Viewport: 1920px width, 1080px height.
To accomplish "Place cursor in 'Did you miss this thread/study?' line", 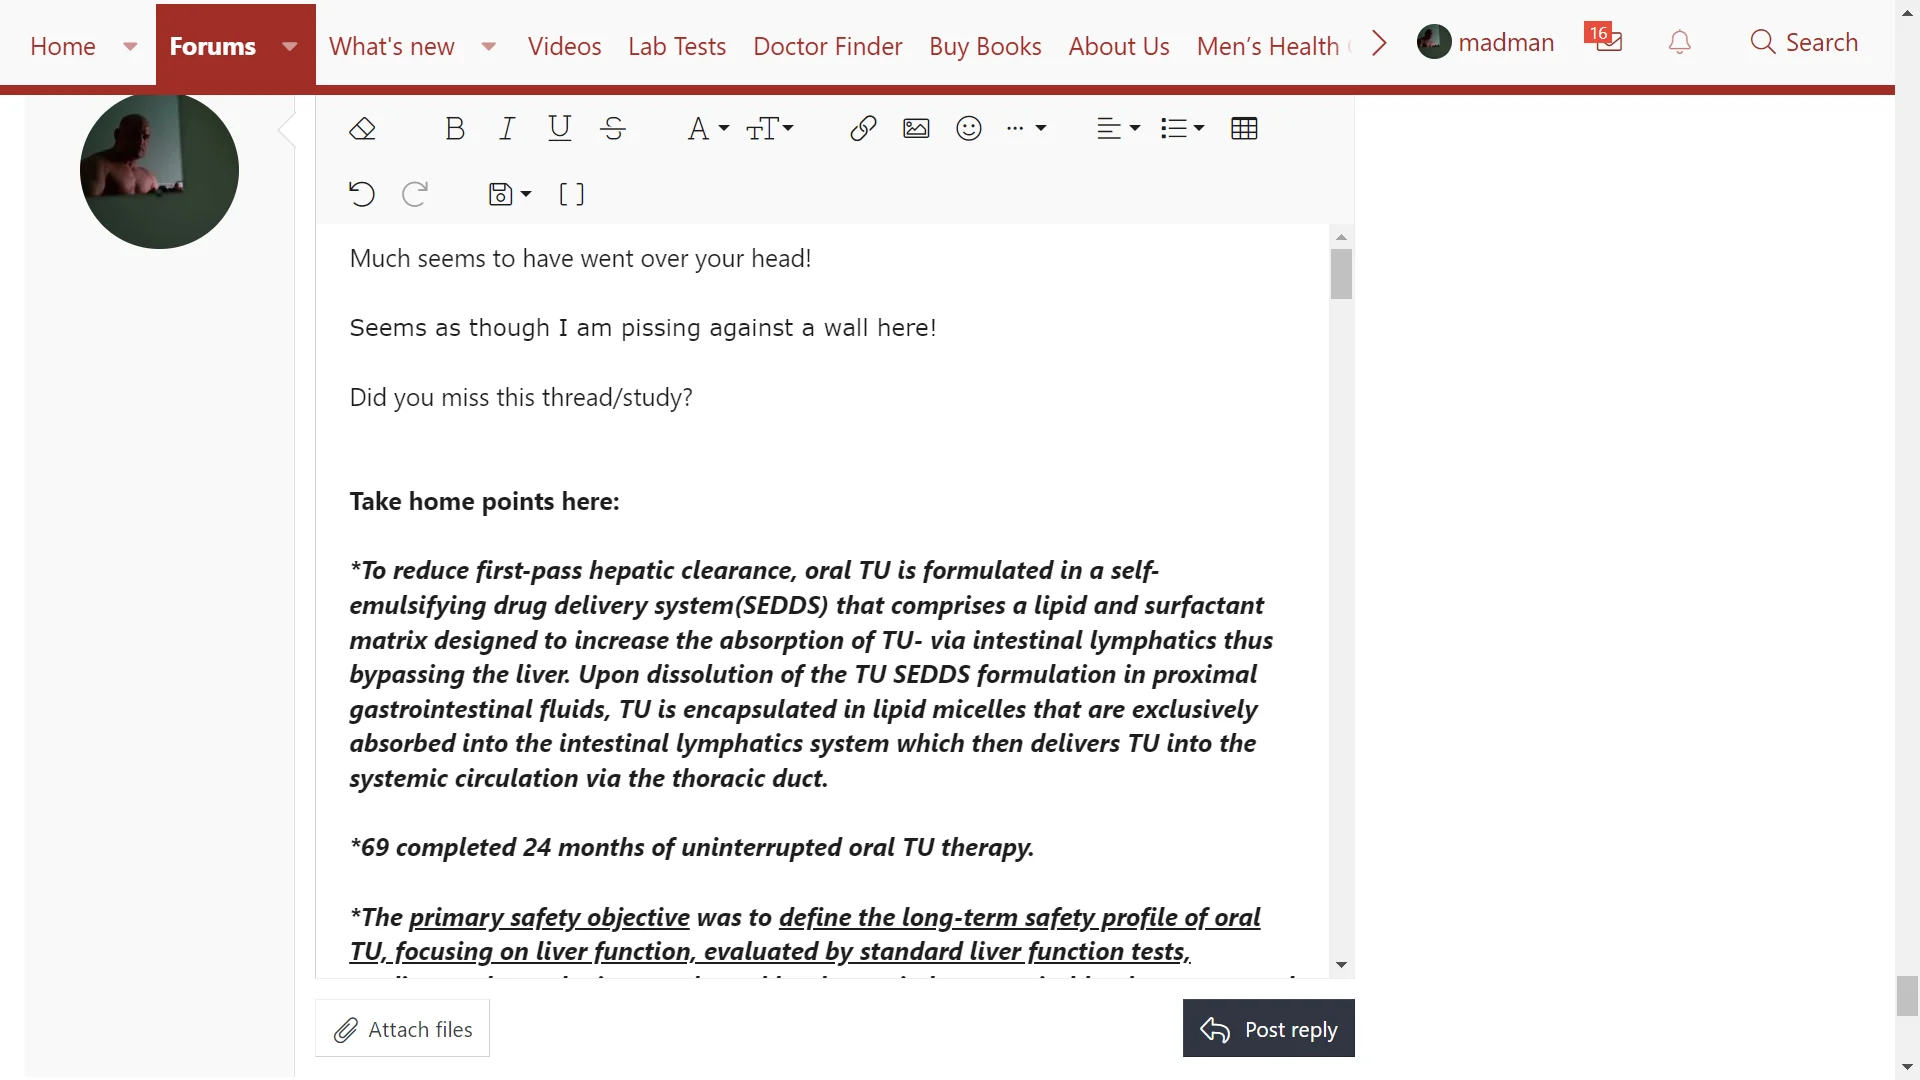I will pos(521,398).
